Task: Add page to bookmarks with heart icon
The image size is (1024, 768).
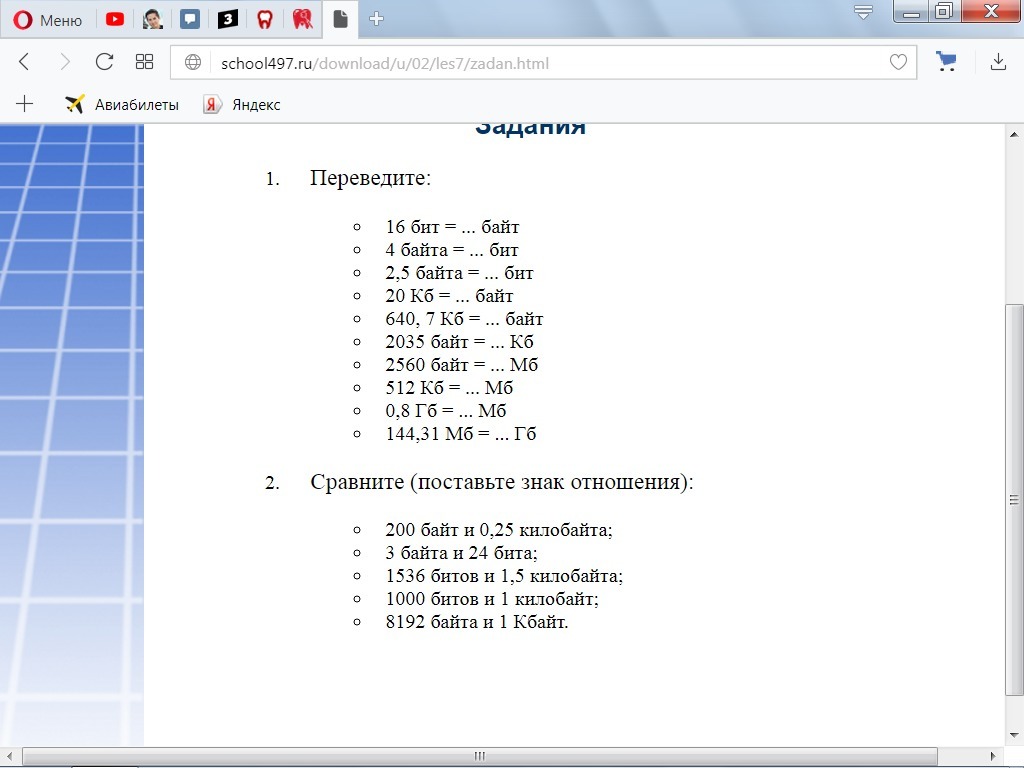Action: coord(899,63)
